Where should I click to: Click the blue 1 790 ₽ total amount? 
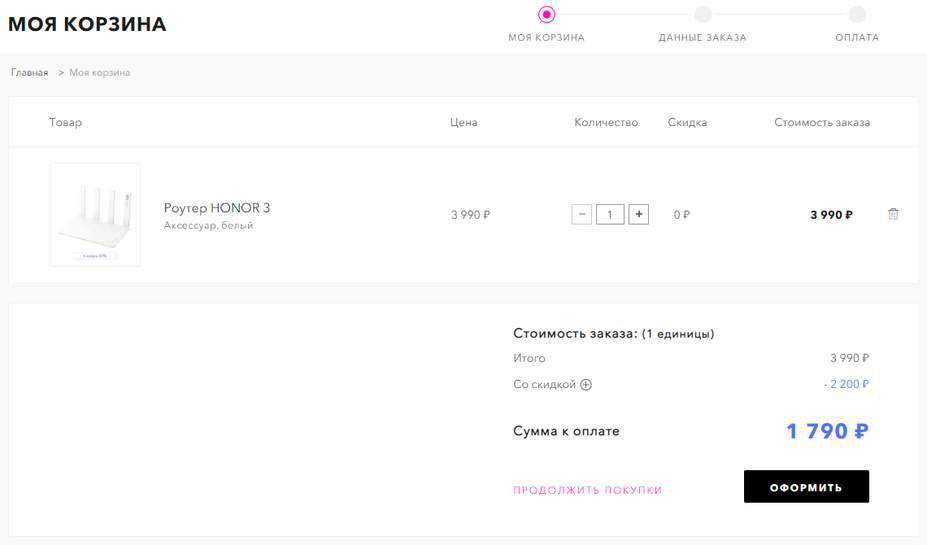pos(827,431)
